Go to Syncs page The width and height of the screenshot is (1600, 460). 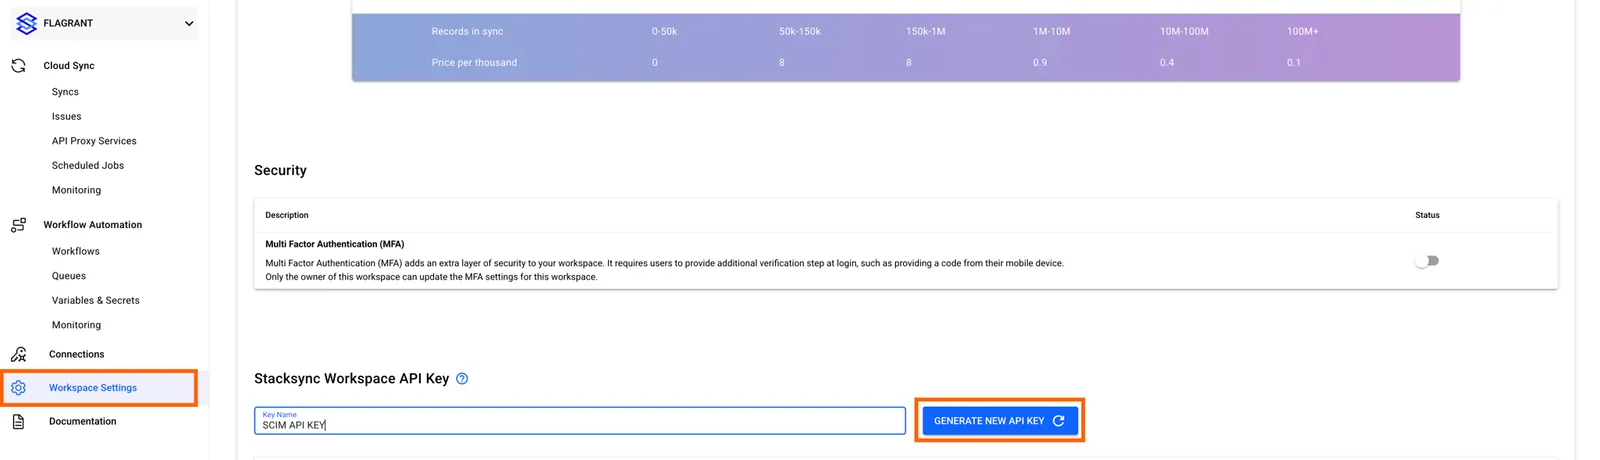click(x=65, y=92)
